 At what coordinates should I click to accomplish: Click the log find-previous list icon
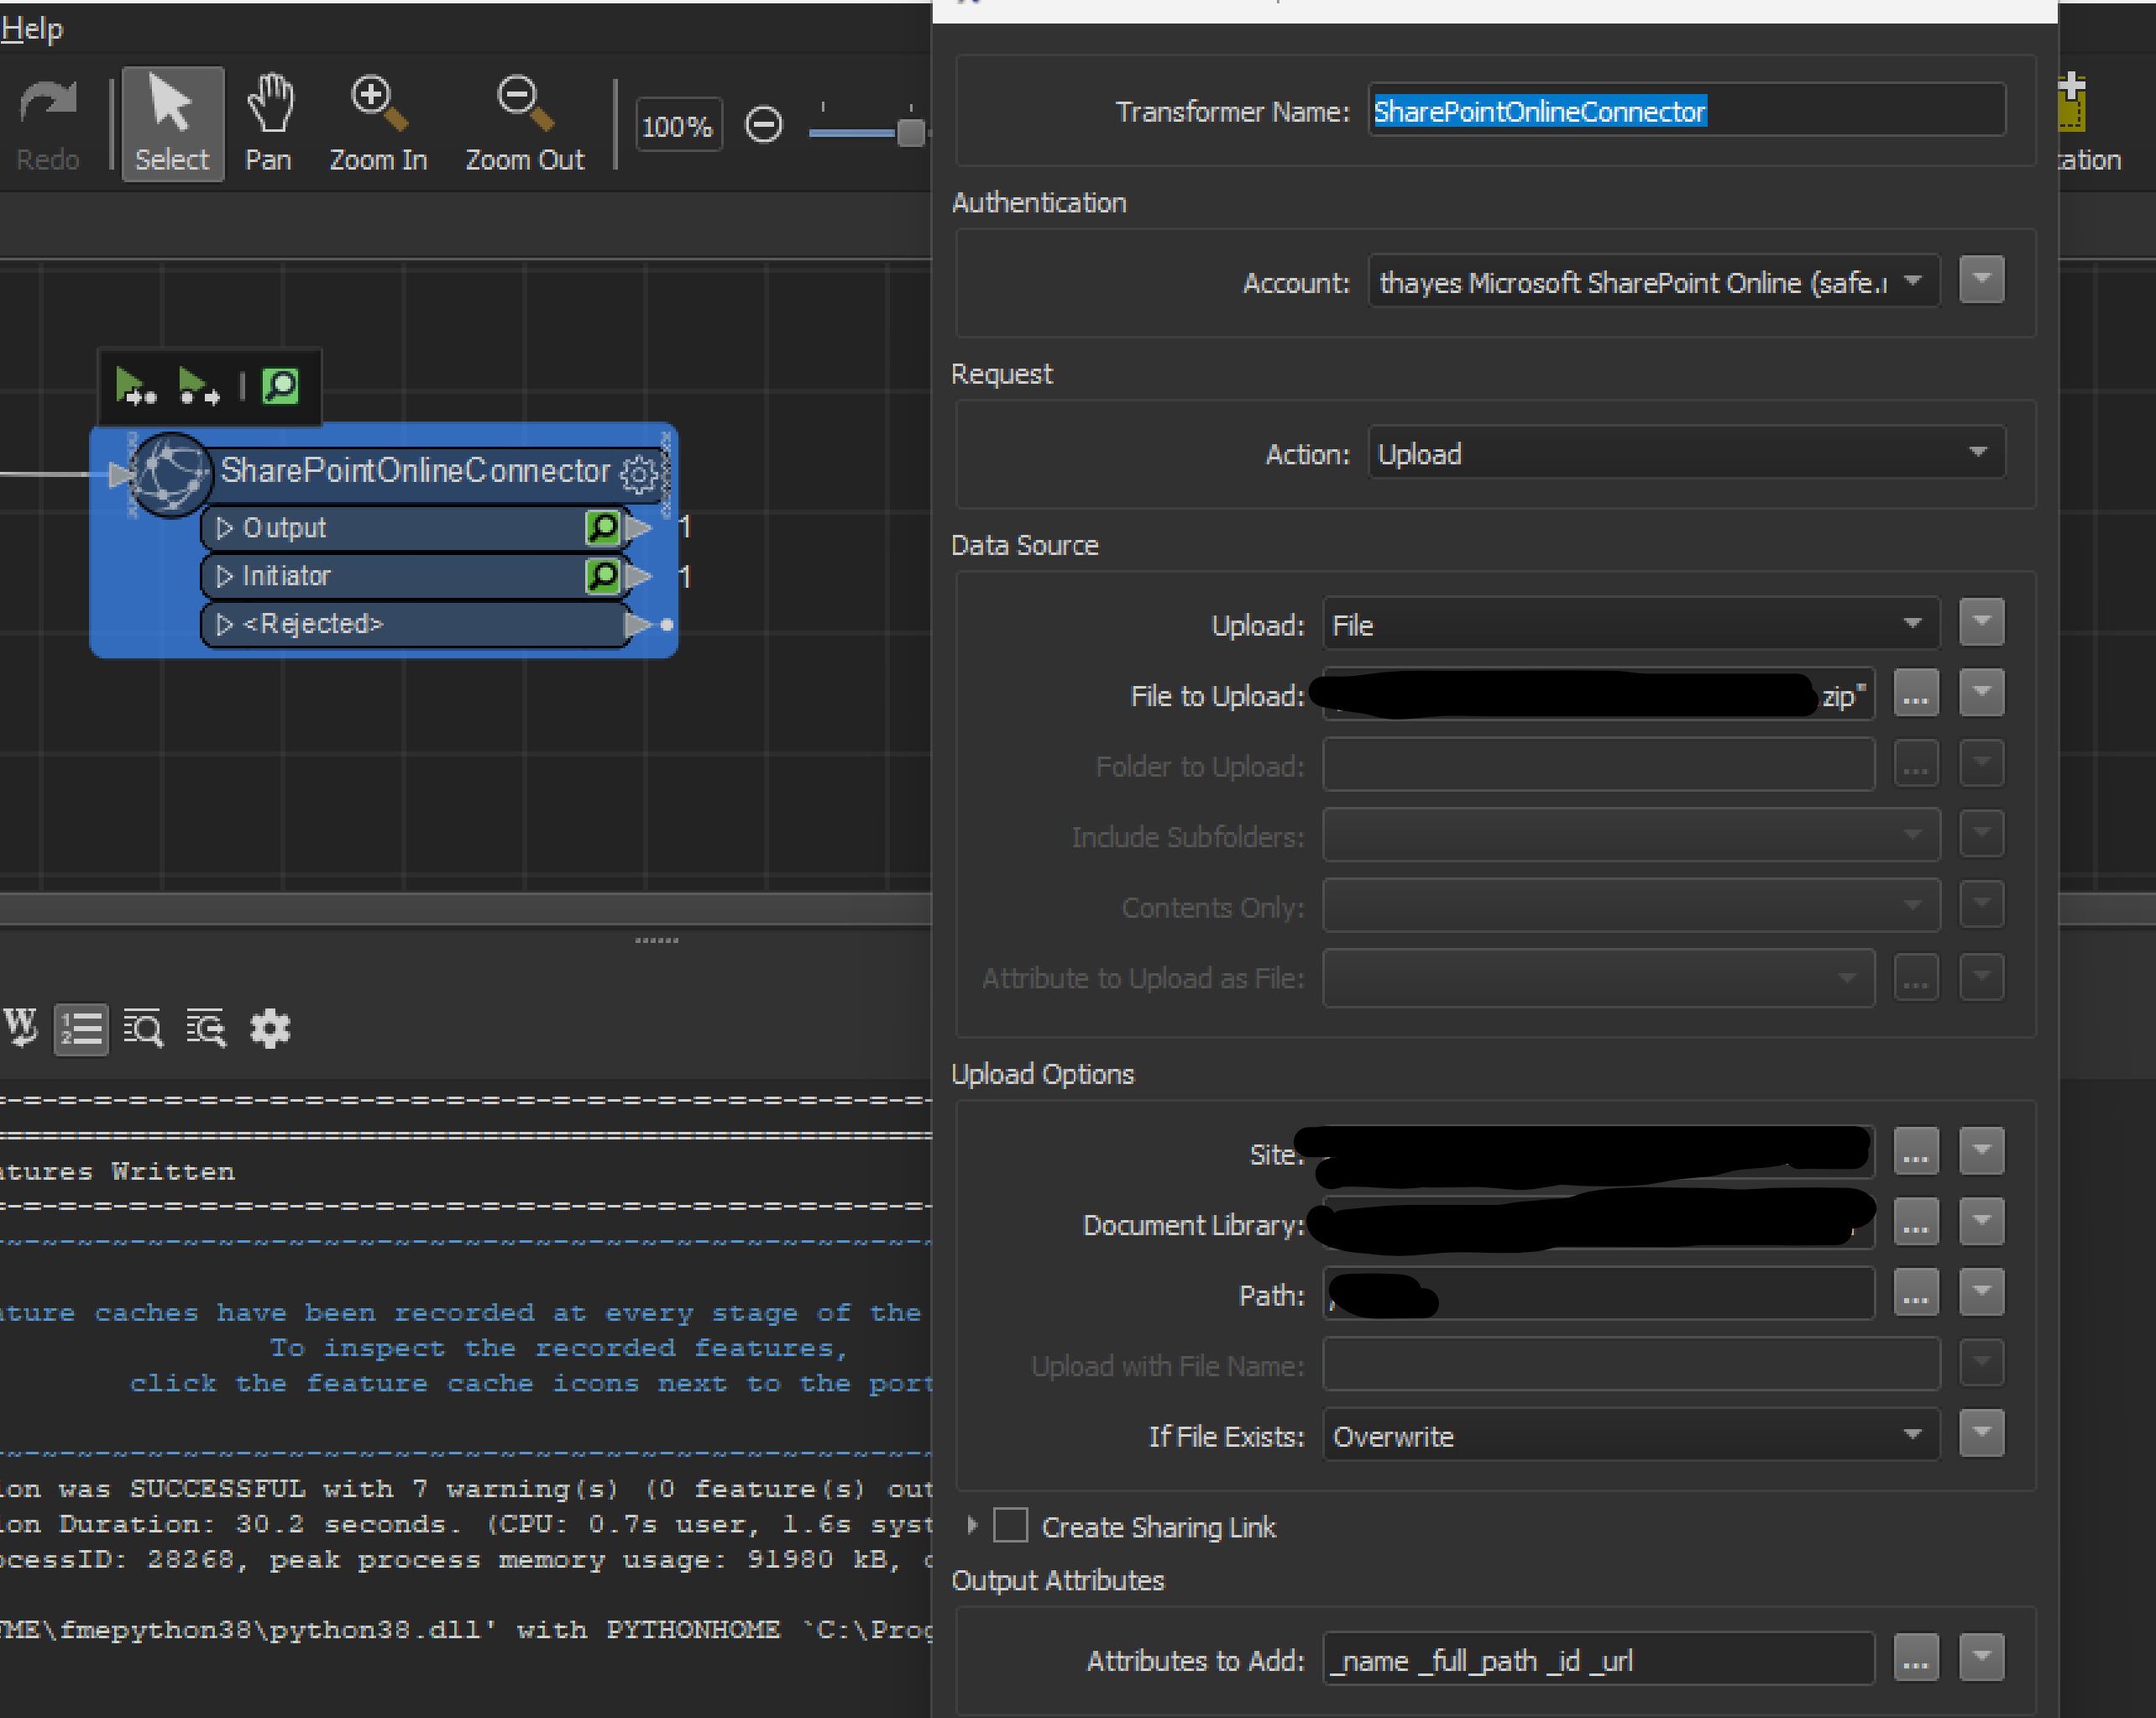tap(206, 1028)
